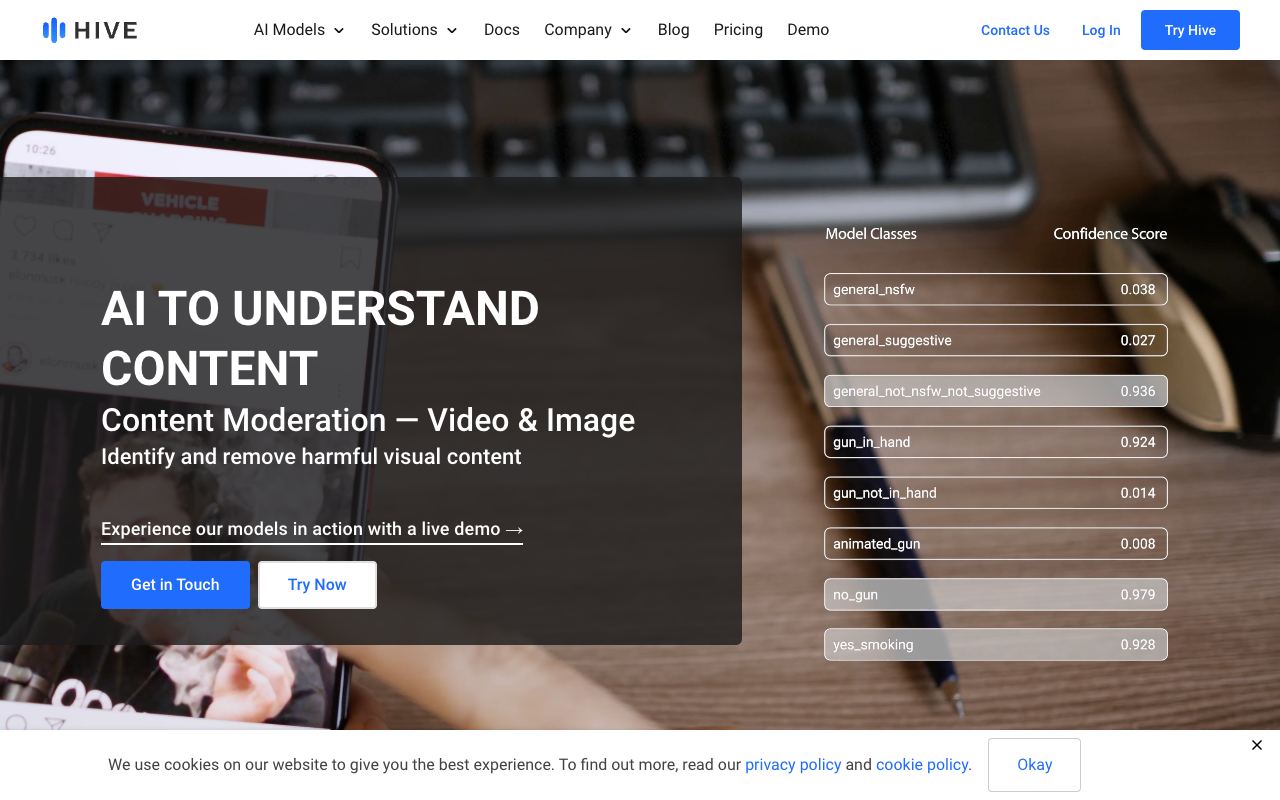The height and width of the screenshot is (800, 1280).
Task: Click the Hive logo in the header
Action: click(90, 30)
